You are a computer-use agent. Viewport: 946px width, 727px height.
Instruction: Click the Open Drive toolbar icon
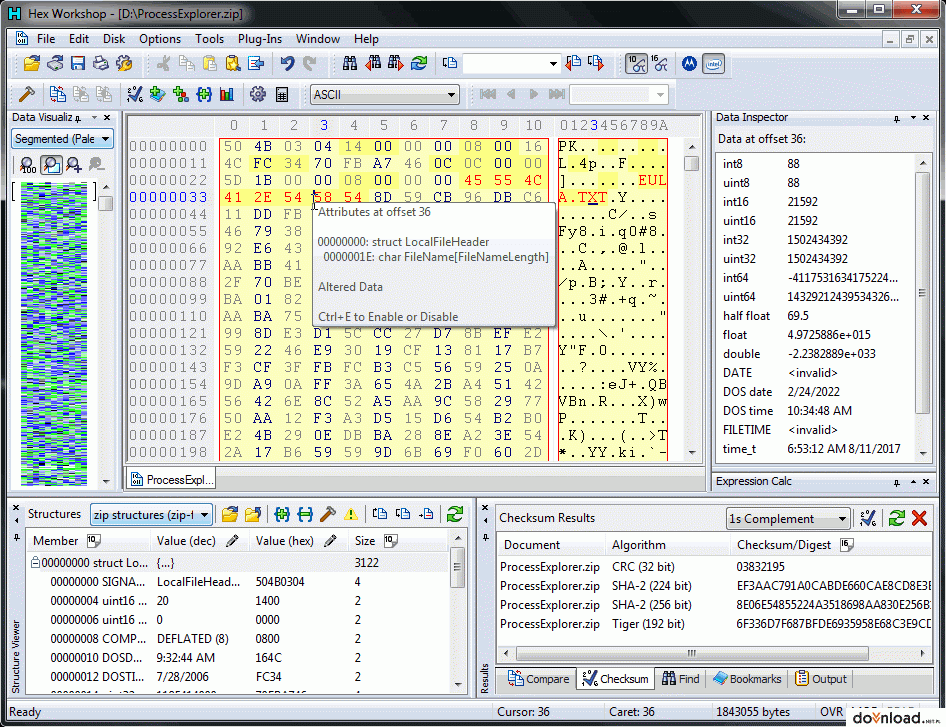55,63
